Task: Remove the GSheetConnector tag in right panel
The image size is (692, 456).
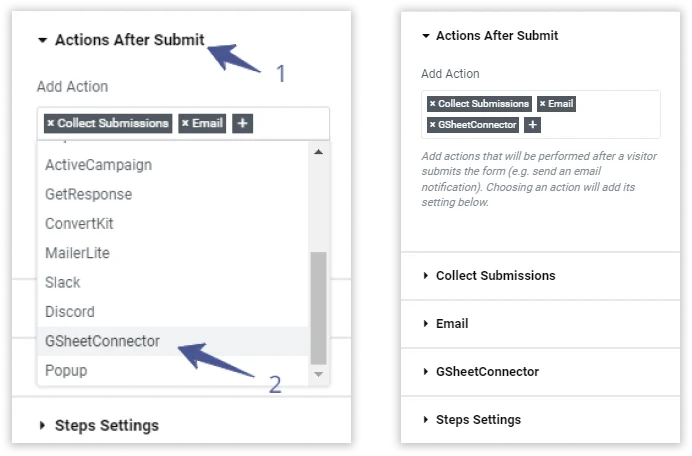Action: click(432, 125)
